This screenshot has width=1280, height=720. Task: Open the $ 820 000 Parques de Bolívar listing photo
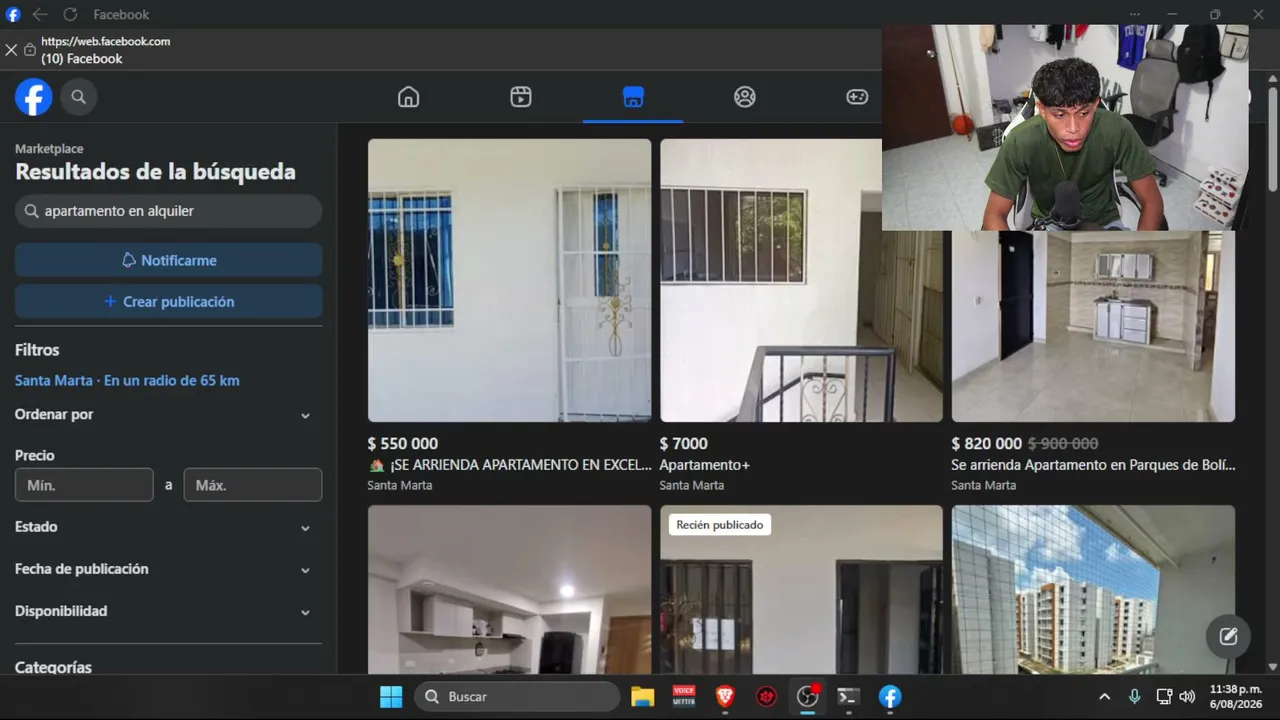1093,326
